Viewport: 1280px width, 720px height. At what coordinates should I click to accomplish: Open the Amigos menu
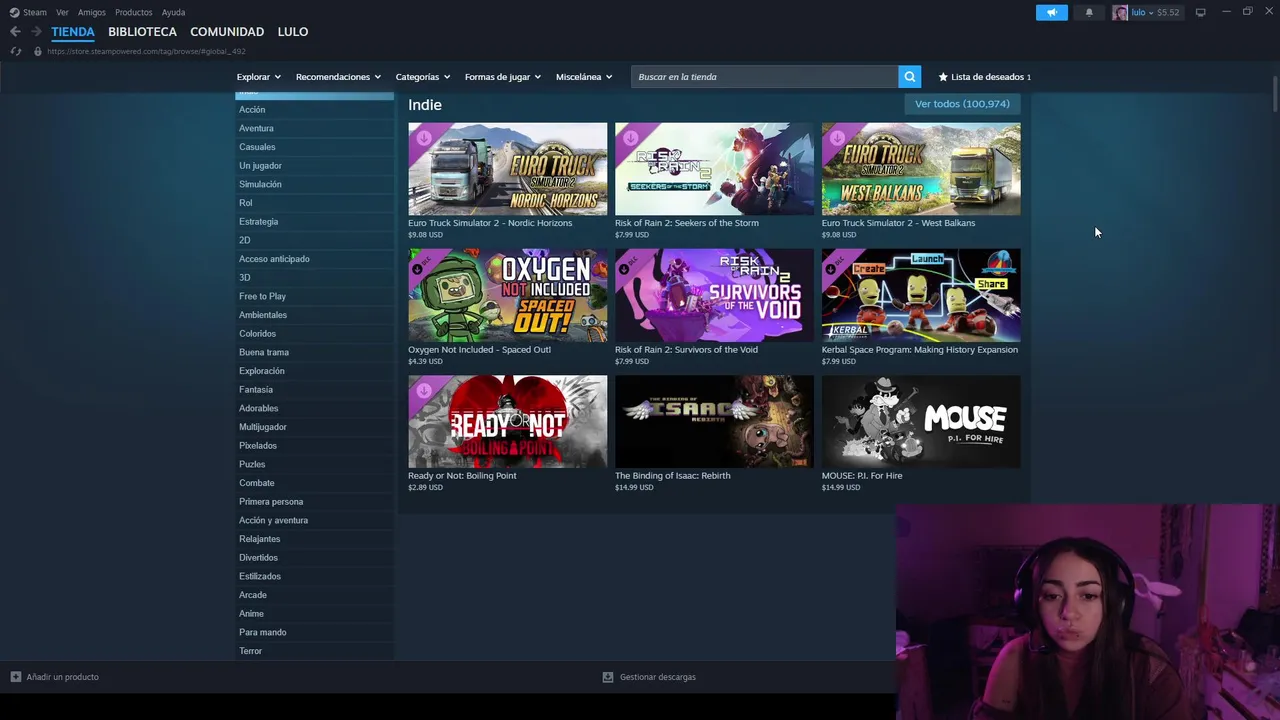tap(92, 12)
